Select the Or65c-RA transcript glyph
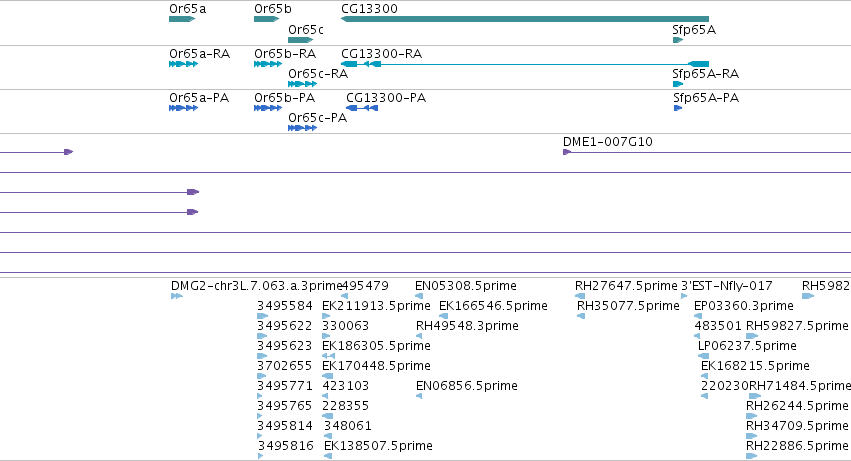The image size is (851, 461). 302,84
